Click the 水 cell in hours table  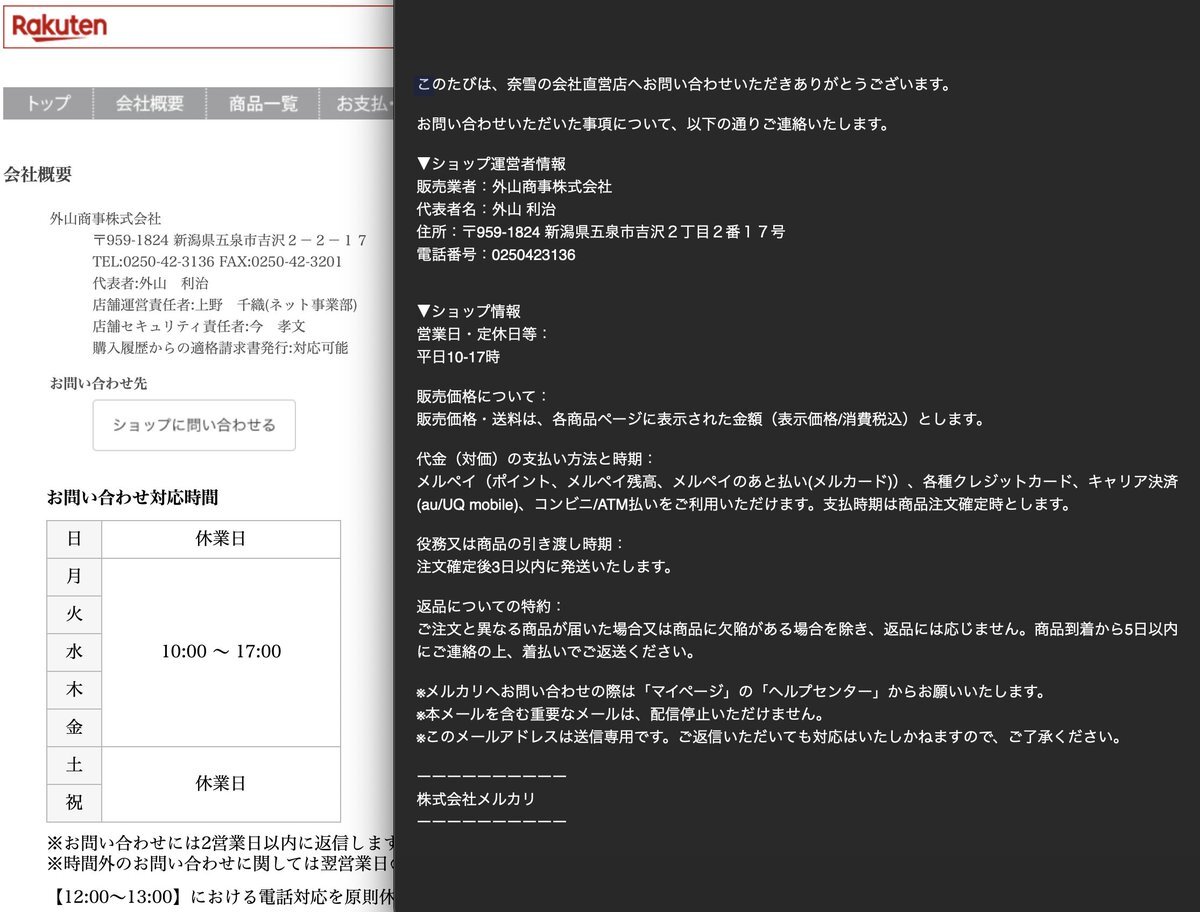tap(74, 652)
